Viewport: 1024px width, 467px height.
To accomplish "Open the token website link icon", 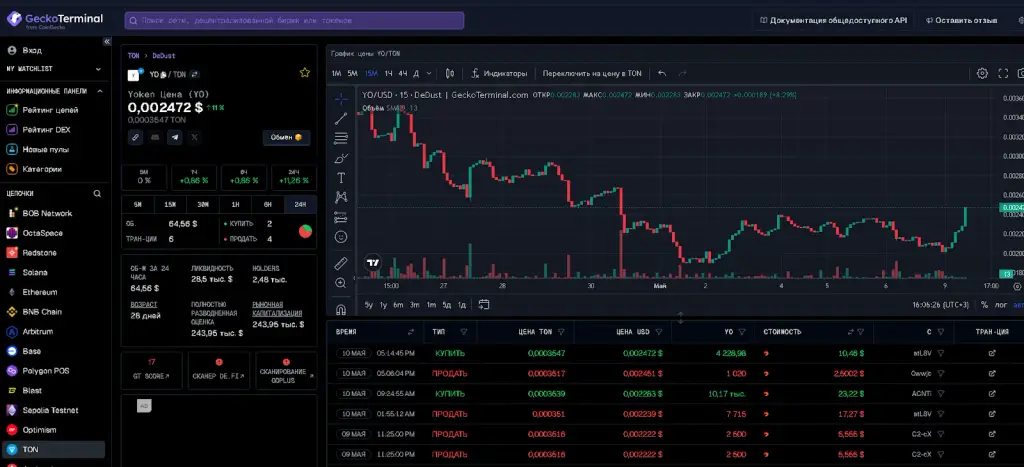I will [135, 137].
